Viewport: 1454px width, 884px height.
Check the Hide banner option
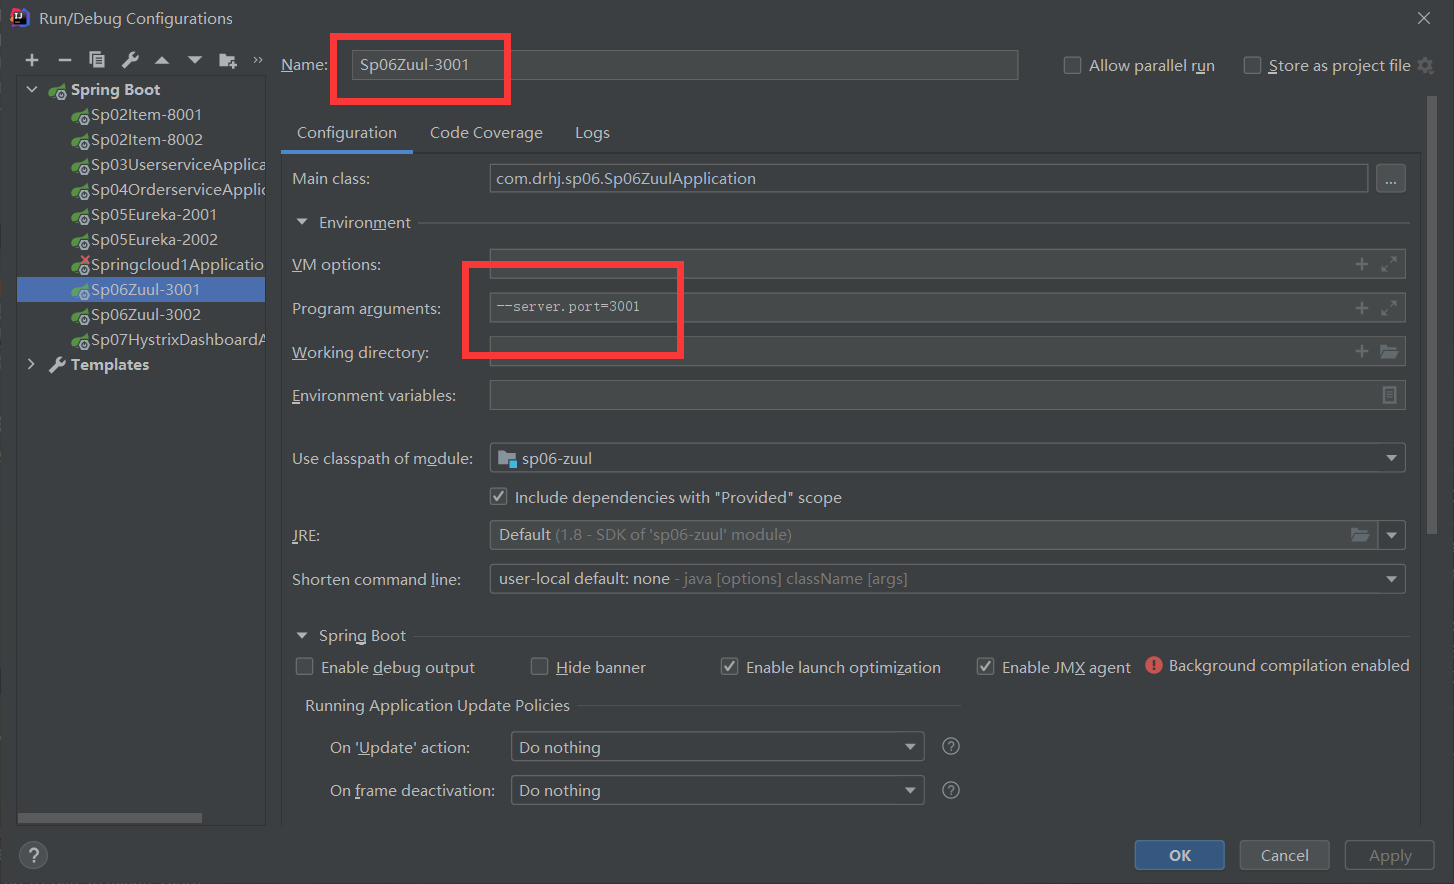tap(539, 666)
